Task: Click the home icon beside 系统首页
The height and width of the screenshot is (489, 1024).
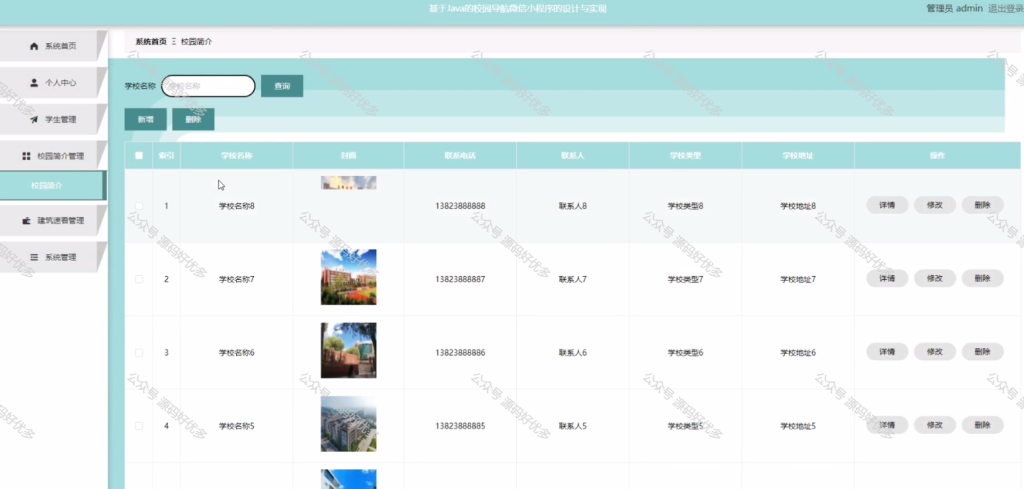Action: click(34, 46)
